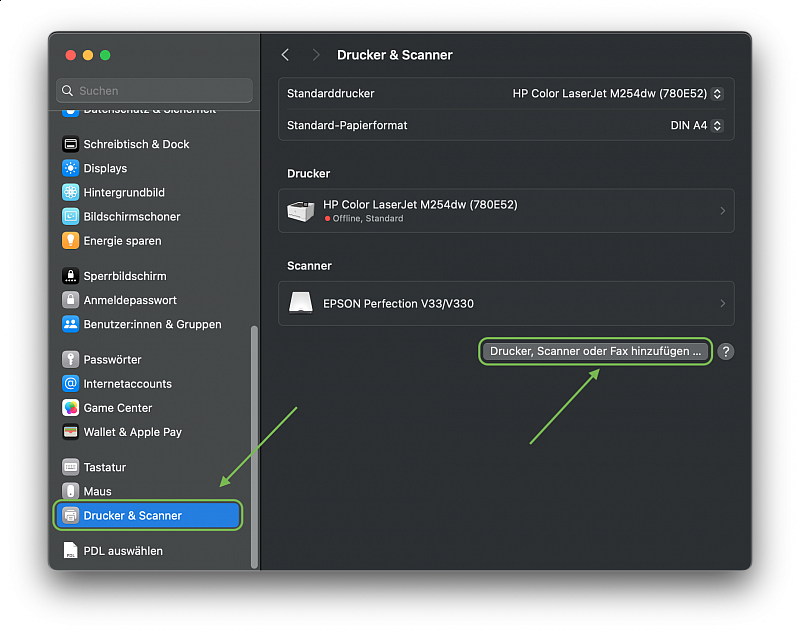This screenshot has height=635, width=800.
Task: Select Sperrbildschirm entry
Action: click(x=148, y=276)
